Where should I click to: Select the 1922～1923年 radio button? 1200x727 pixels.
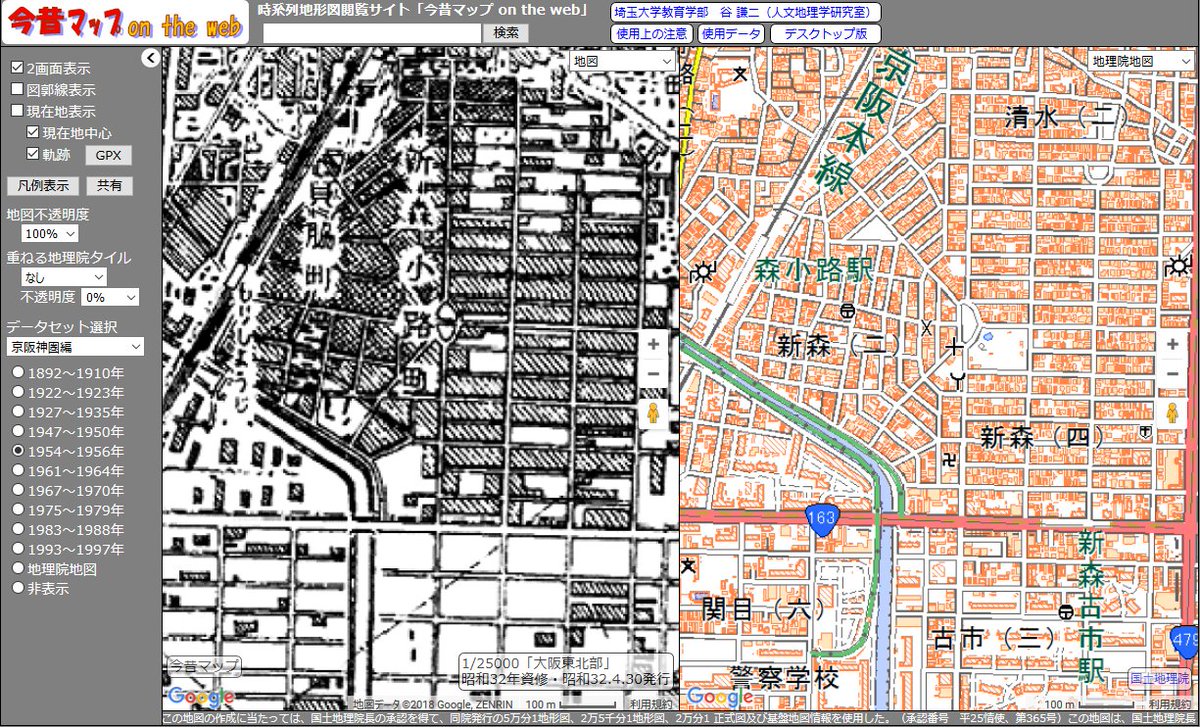[17, 392]
